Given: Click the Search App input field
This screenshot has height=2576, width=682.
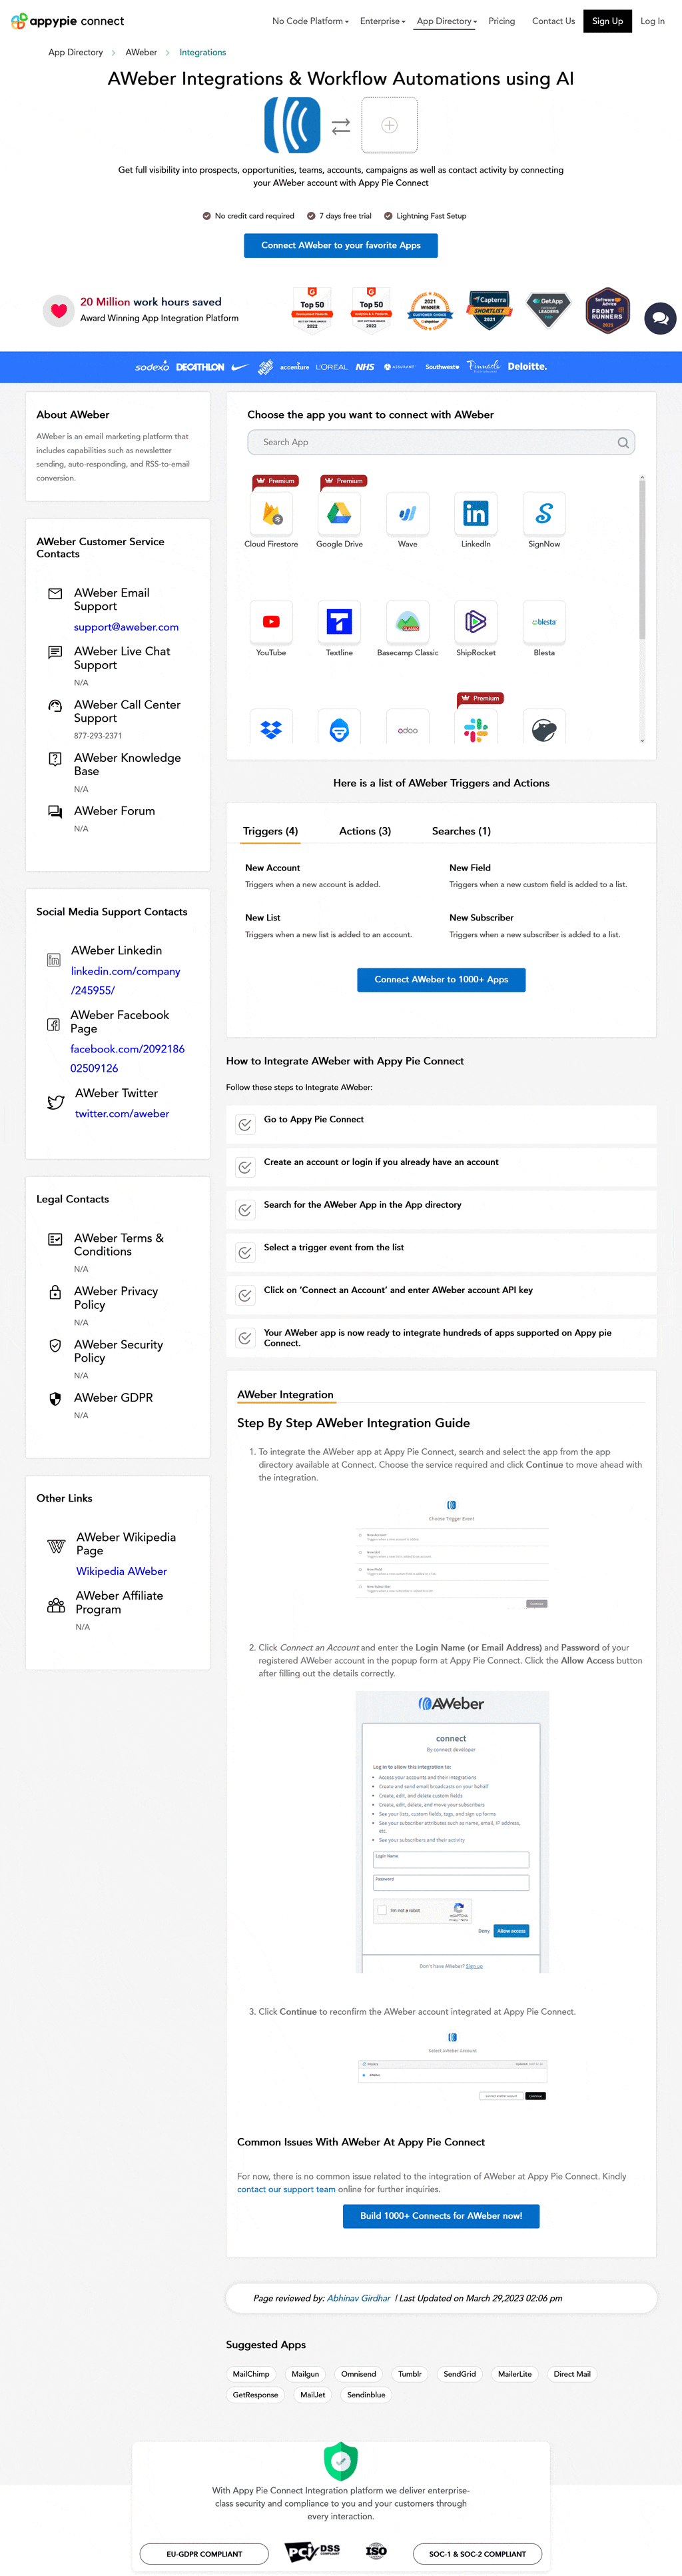Looking at the screenshot, I should tap(441, 443).
